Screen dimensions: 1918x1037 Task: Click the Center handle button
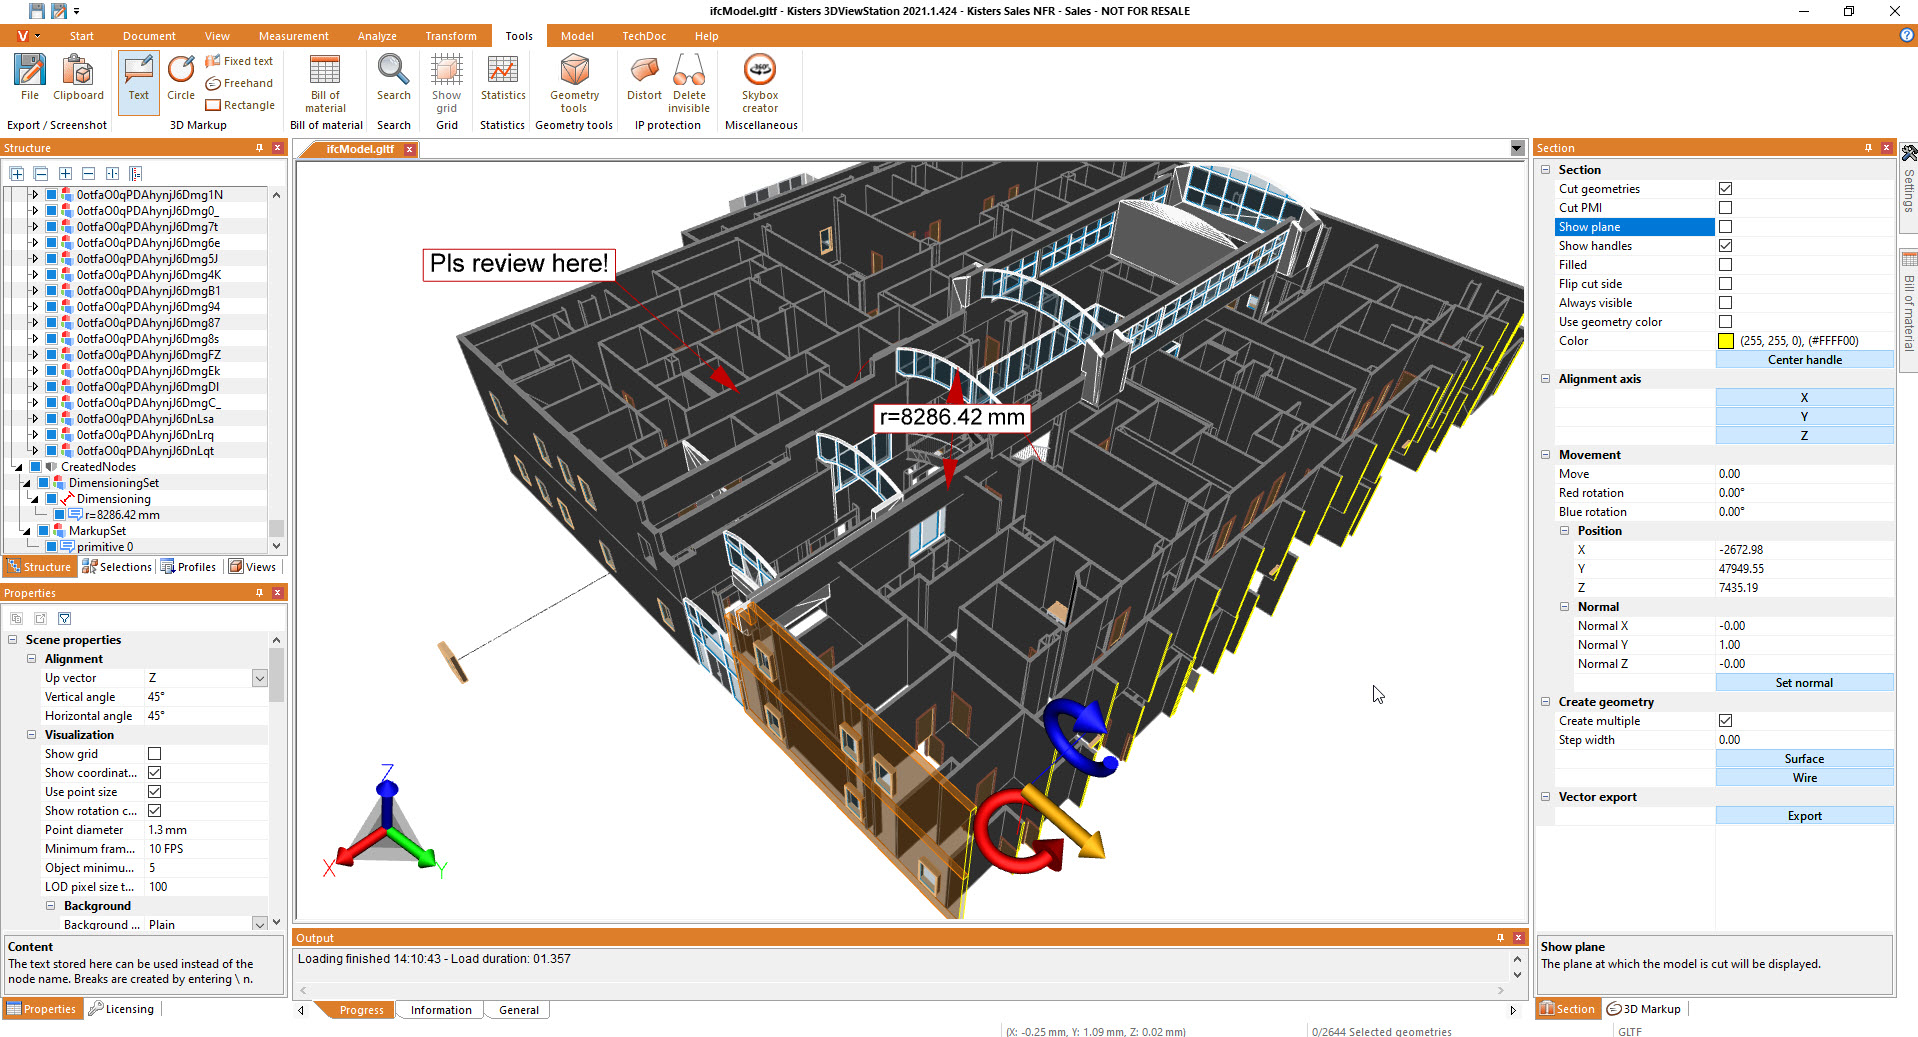(1804, 360)
